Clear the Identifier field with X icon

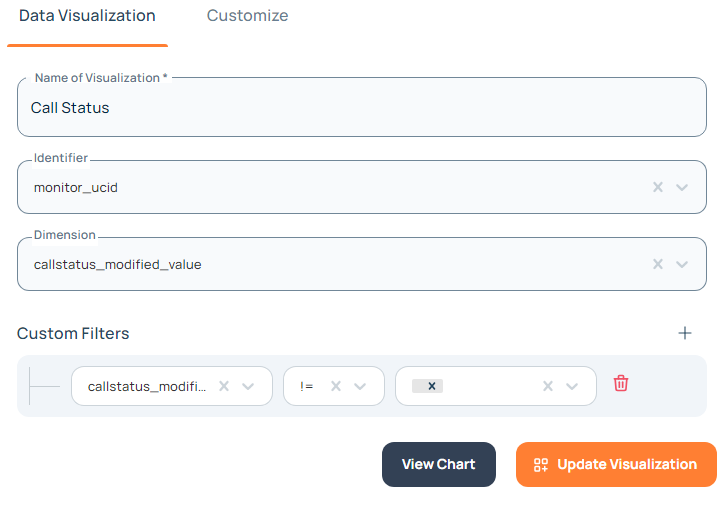(x=658, y=187)
